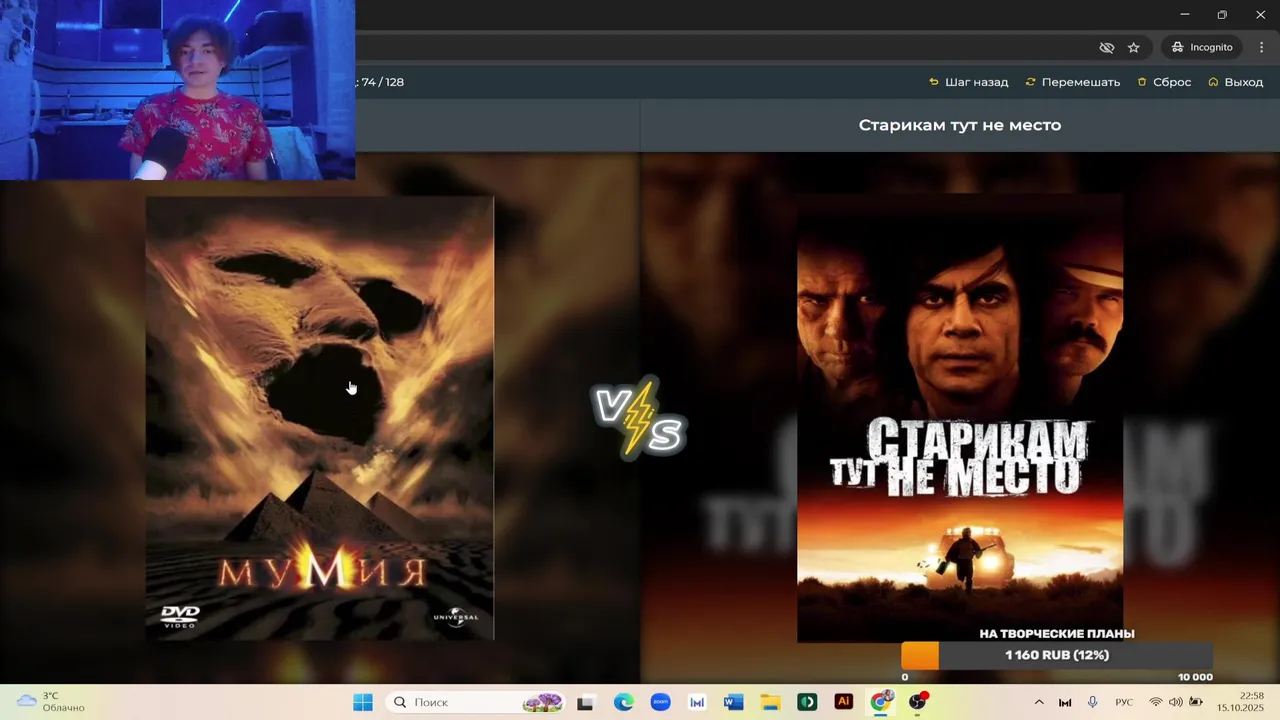Open the Incognito profile chip

tap(1202, 47)
